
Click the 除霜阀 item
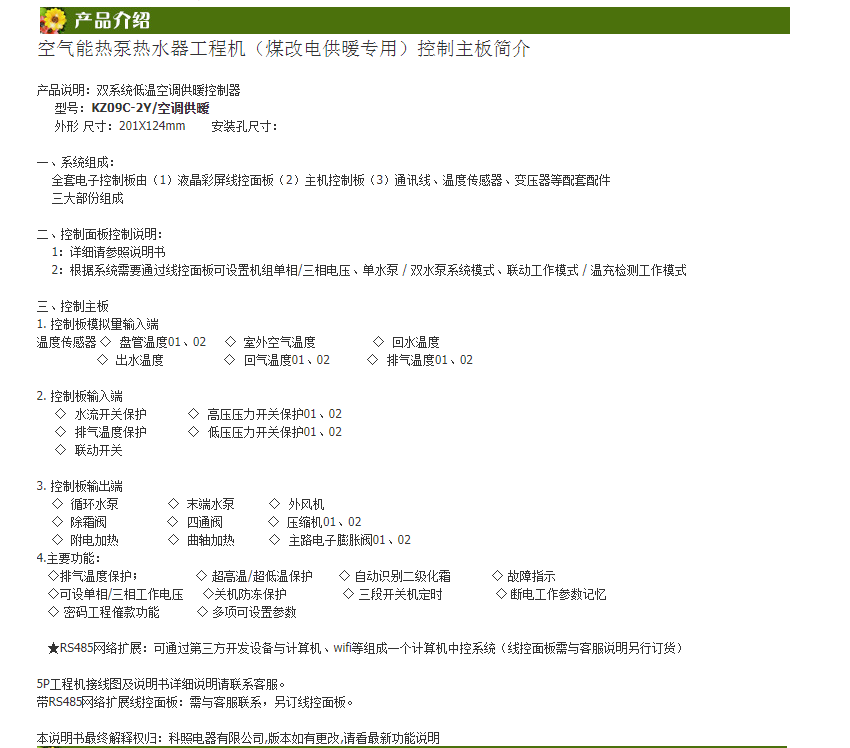tap(88, 522)
